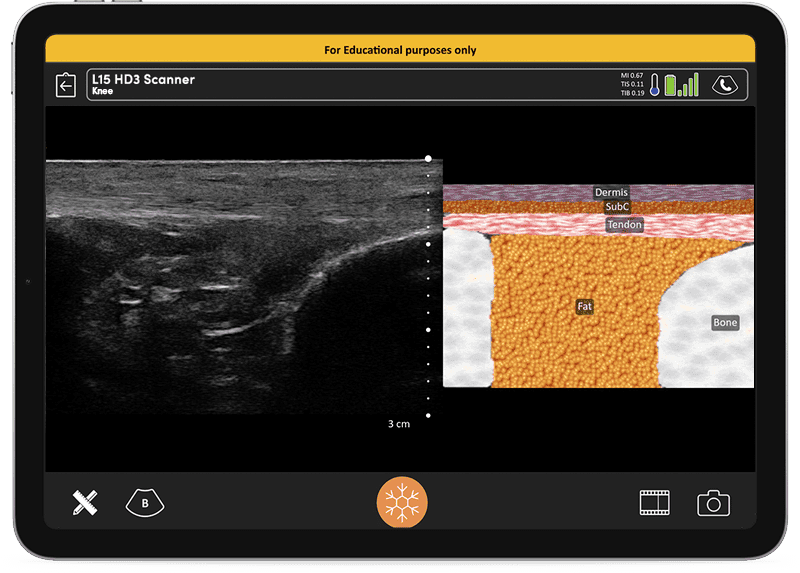Viewport: 800px width, 573px height.
Task: Tap the signal strength bars
Action: (x=689, y=86)
